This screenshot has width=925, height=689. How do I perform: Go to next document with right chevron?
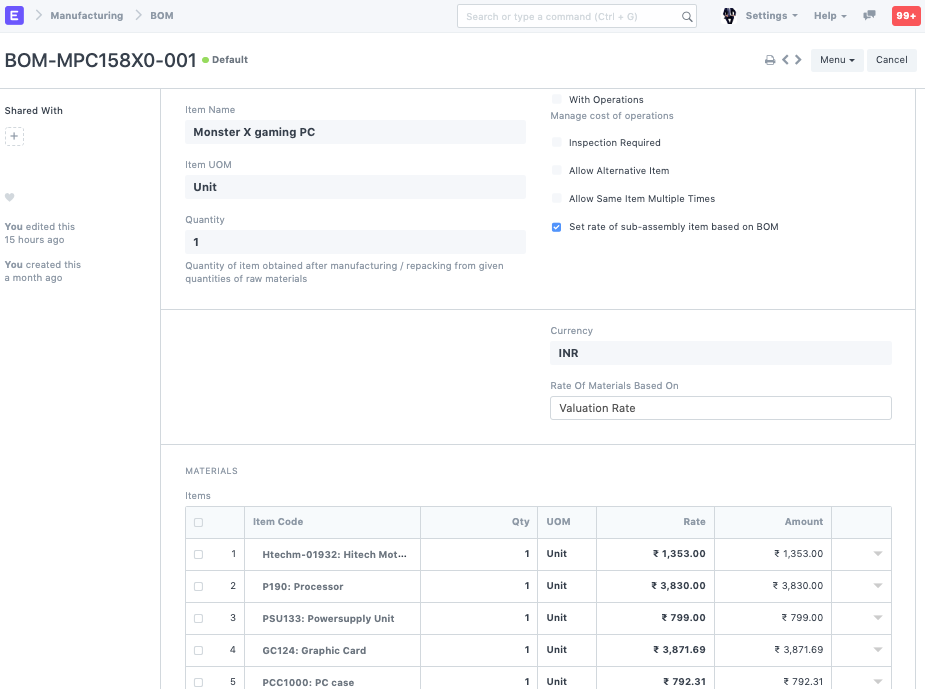[x=798, y=60]
